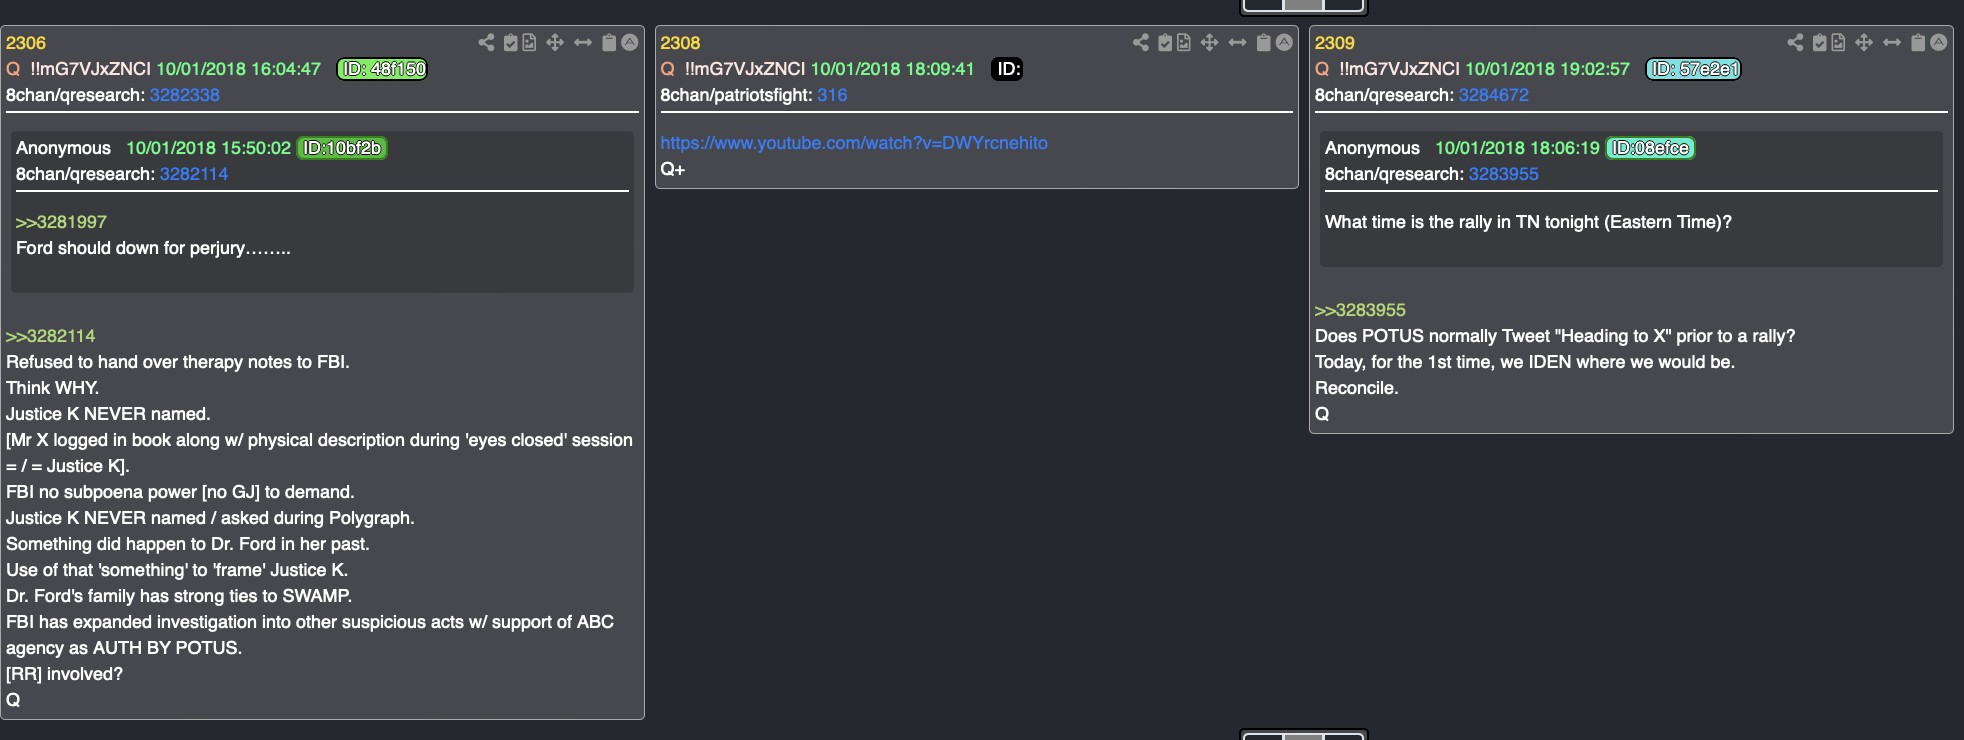Follow the >>3283955 reply reference
Viewport: 1964px width, 740px height.
1360,310
